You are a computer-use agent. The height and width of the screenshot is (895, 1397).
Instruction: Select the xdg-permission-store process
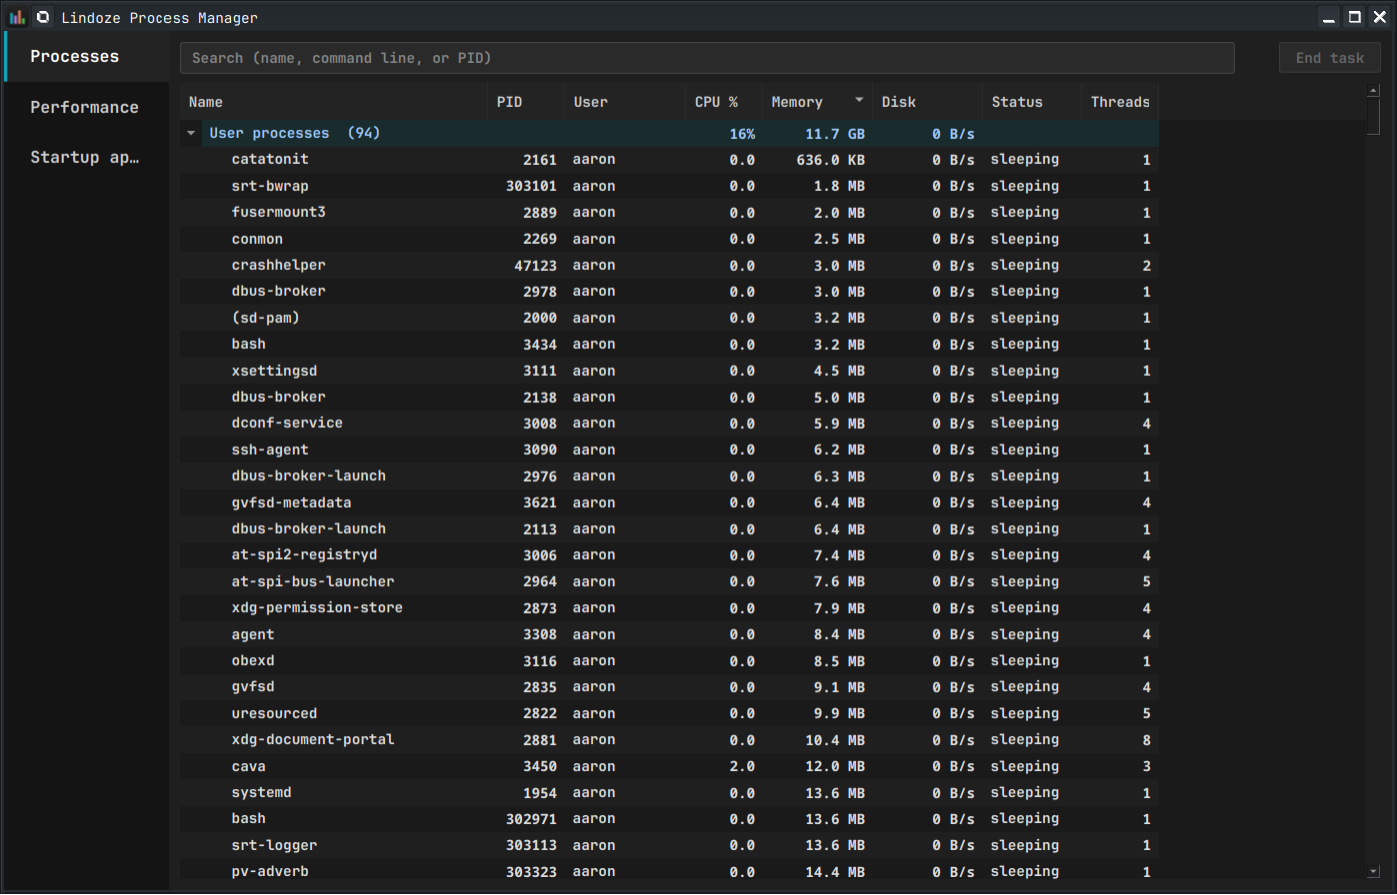pos(669,608)
